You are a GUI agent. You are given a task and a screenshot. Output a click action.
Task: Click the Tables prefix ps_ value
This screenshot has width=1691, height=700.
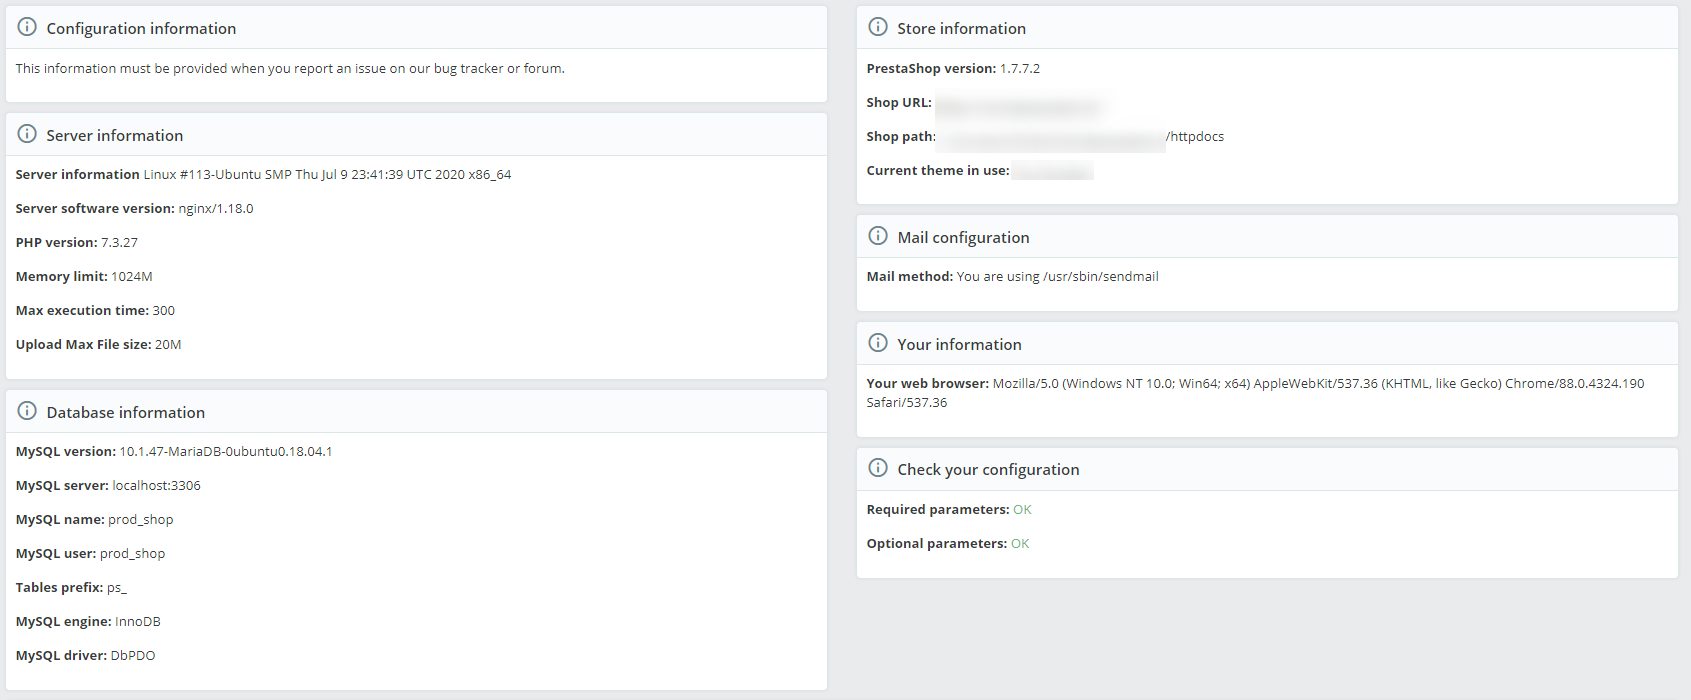coord(117,588)
